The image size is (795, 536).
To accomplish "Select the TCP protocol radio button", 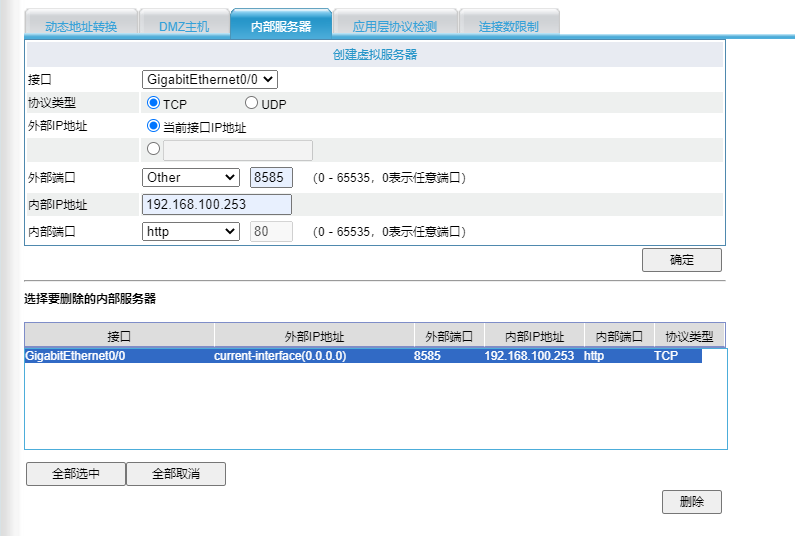I will click(x=153, y=103).
